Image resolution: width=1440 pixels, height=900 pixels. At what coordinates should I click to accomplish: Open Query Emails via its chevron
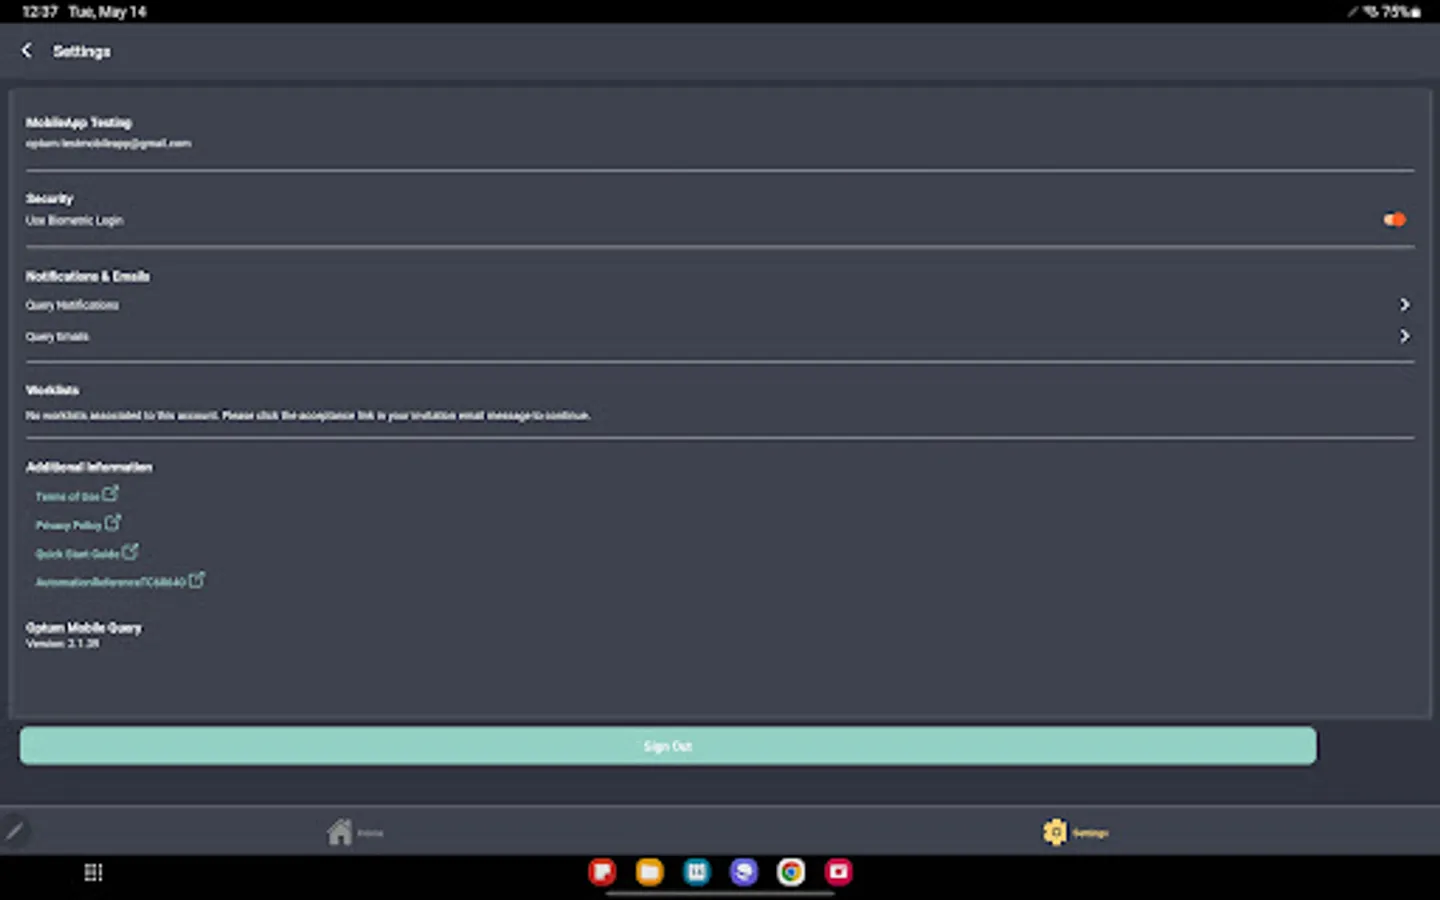coord(1404,336)
